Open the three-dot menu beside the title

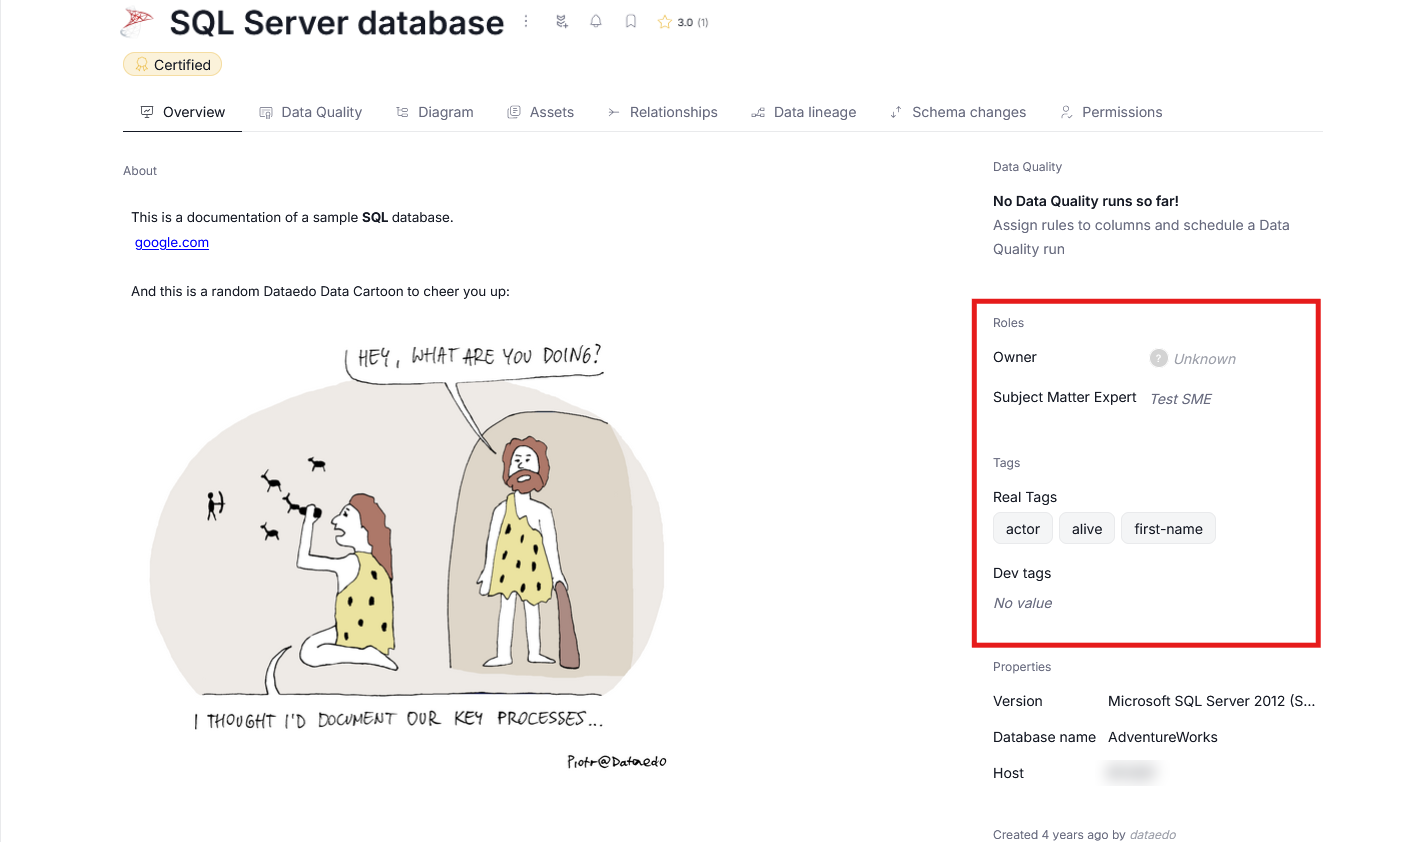(526, 21)
